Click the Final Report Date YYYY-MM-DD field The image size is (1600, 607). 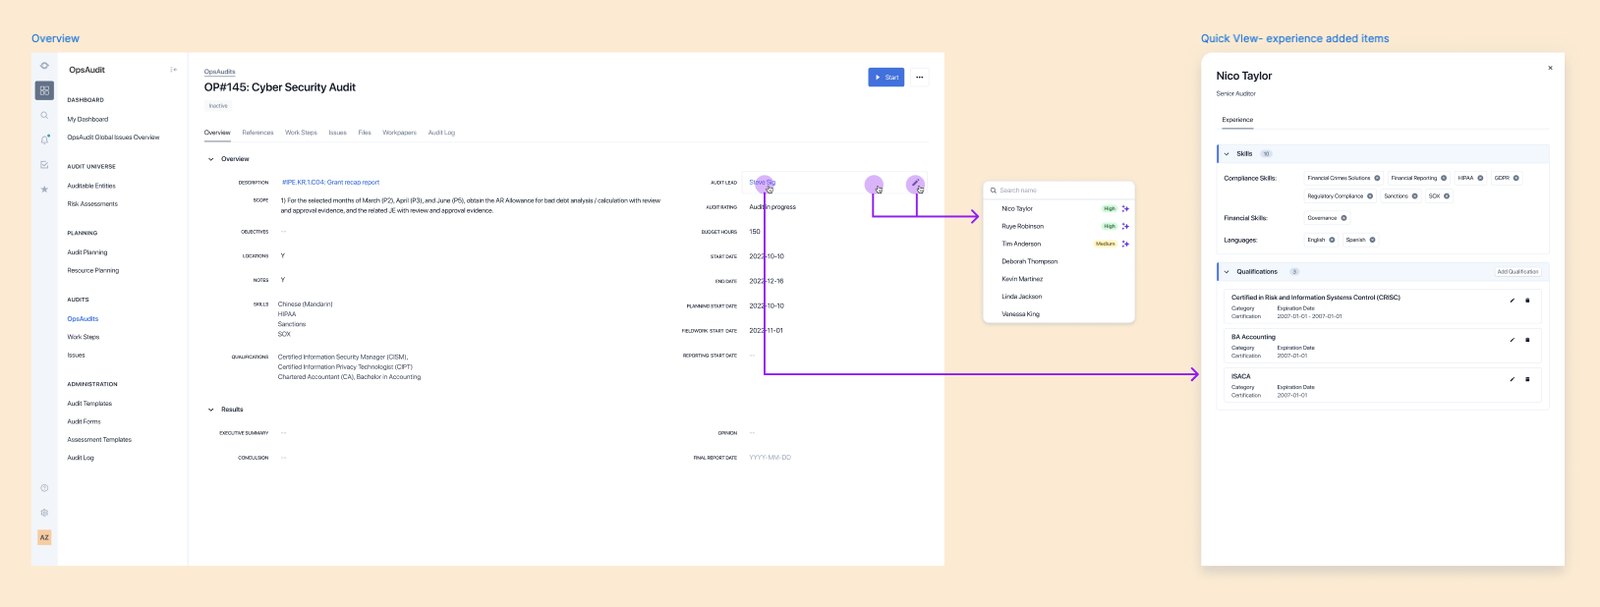(x=770, y=457)
